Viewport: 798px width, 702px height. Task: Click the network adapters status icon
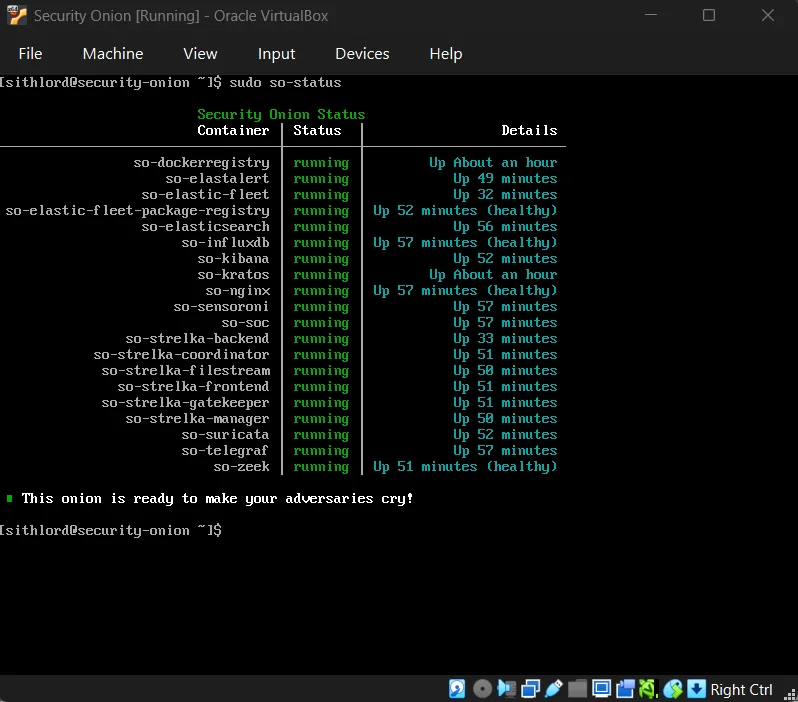pos(530,689)
